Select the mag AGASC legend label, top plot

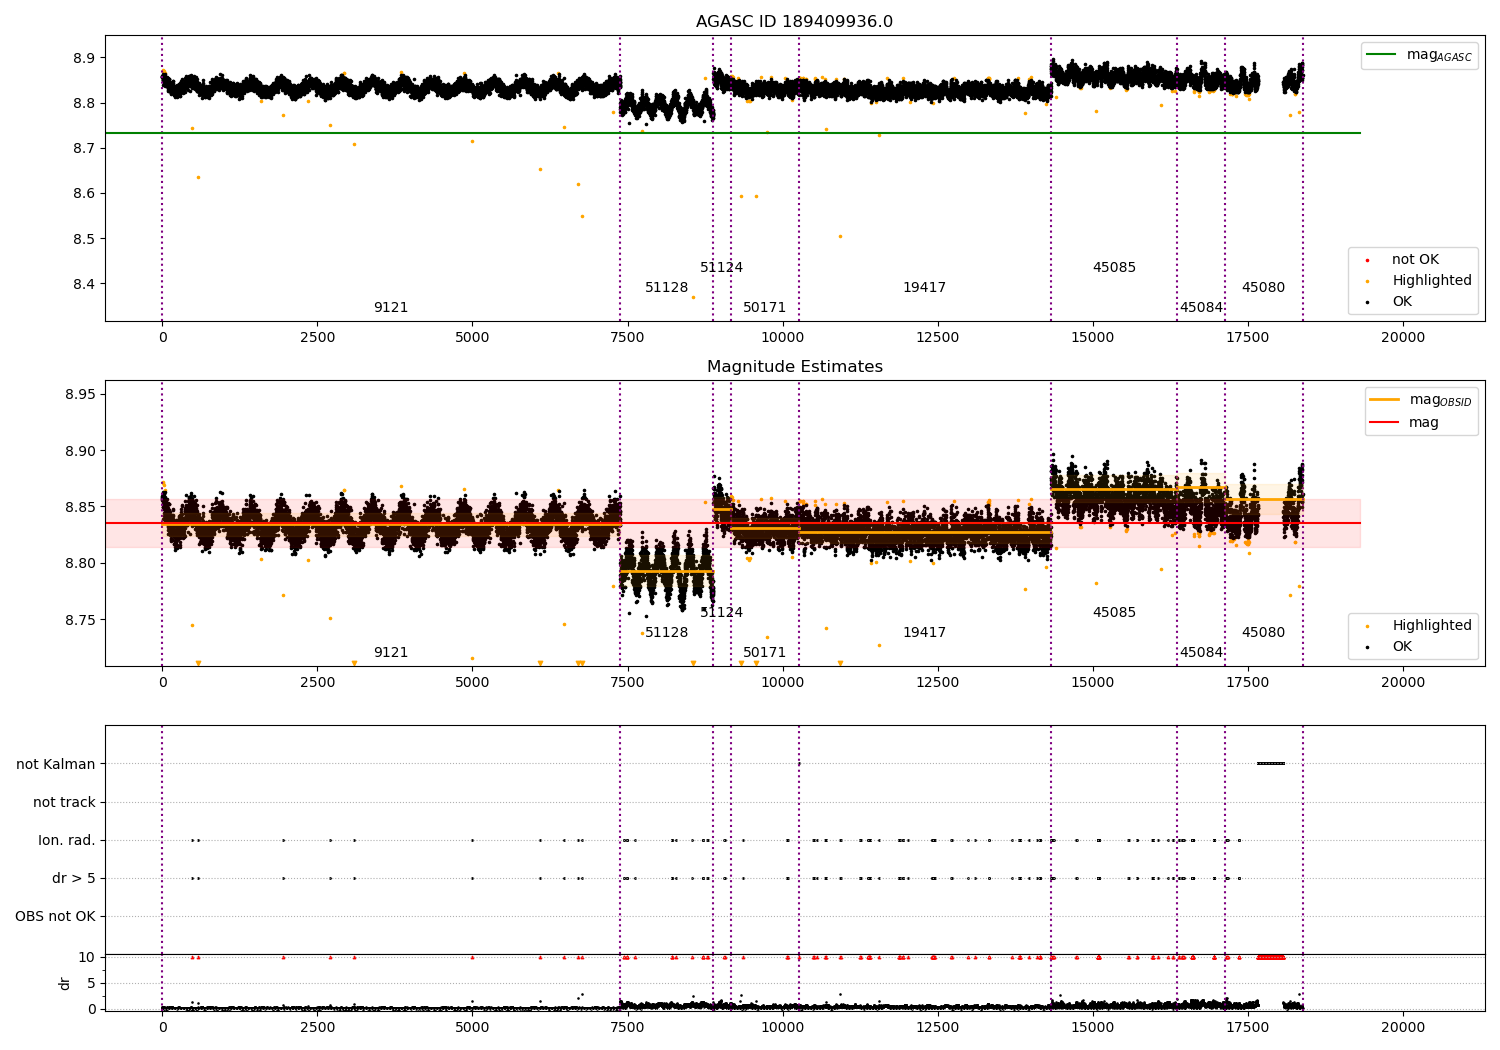click(1439, 56)
